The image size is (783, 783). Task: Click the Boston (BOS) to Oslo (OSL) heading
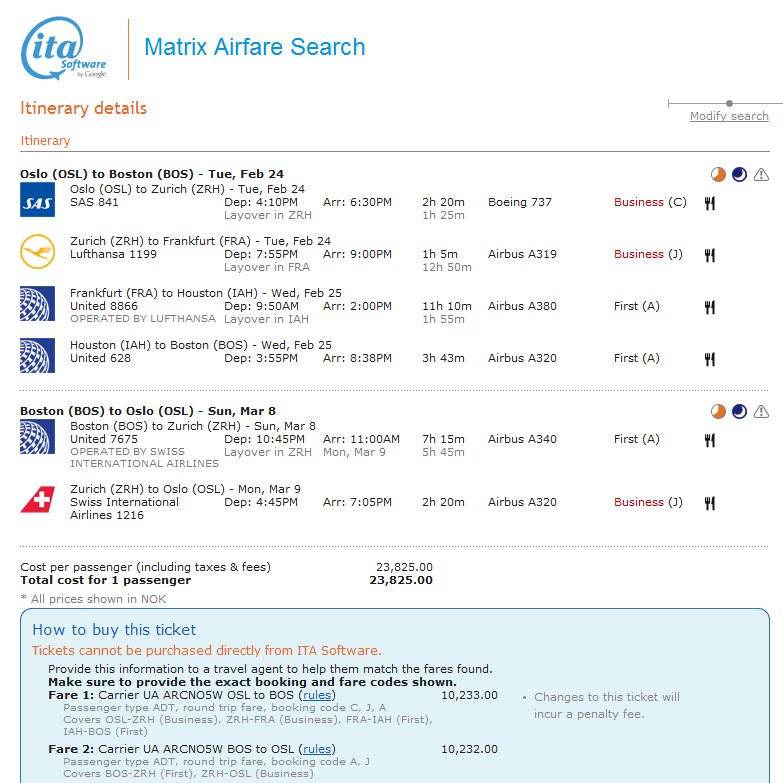tap(148, 411)
